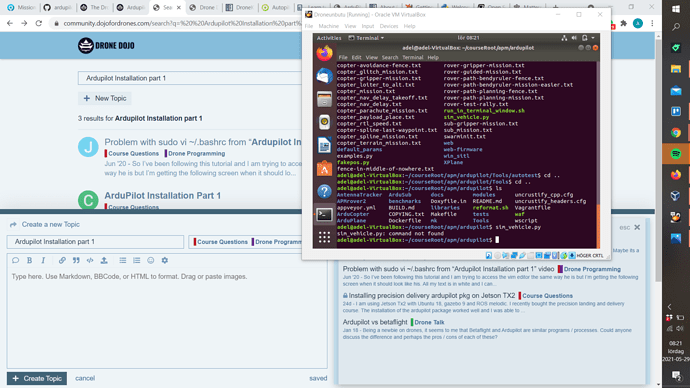Upload a file in the topic editor
Screen dimensions: 690x388
(104, 260)
